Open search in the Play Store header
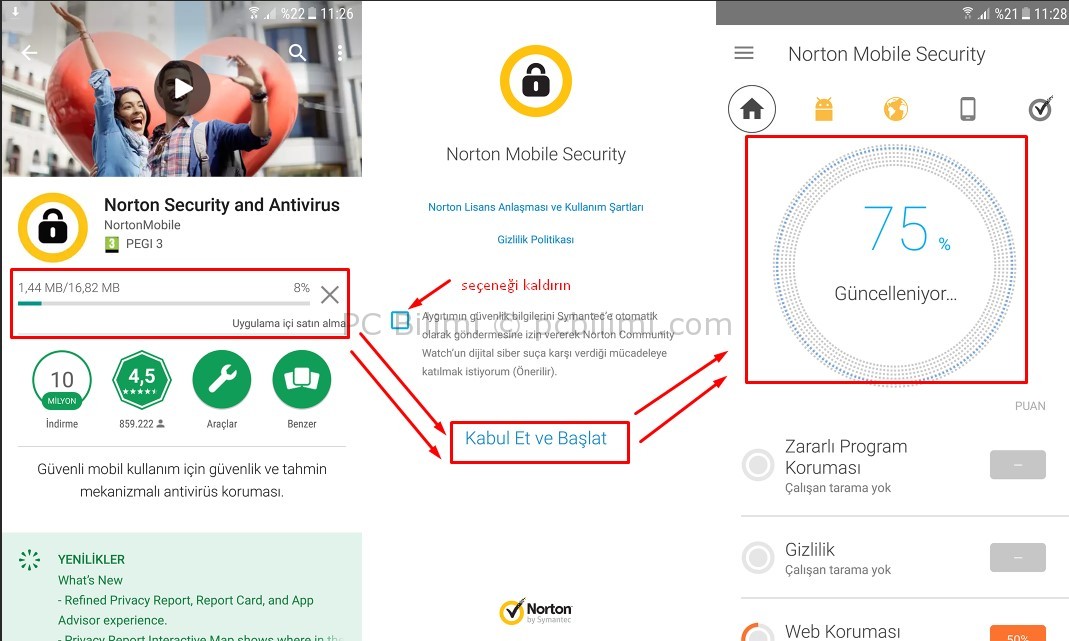This screenshot has height=641, width=1069. pos(297,53)
